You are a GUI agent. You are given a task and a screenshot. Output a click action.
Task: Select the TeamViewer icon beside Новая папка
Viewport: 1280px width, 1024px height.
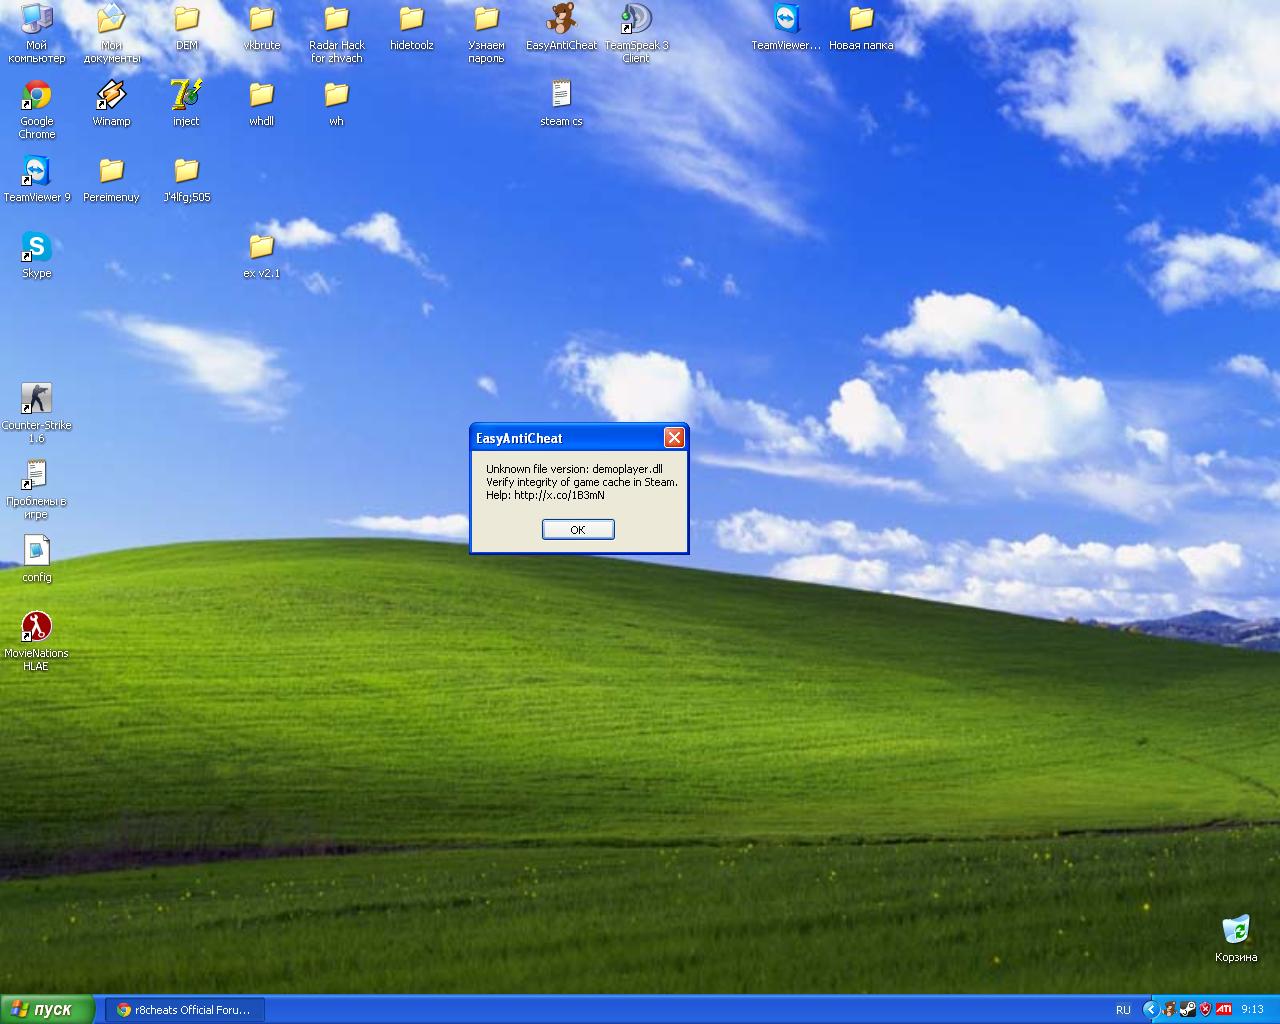(786, 28)
